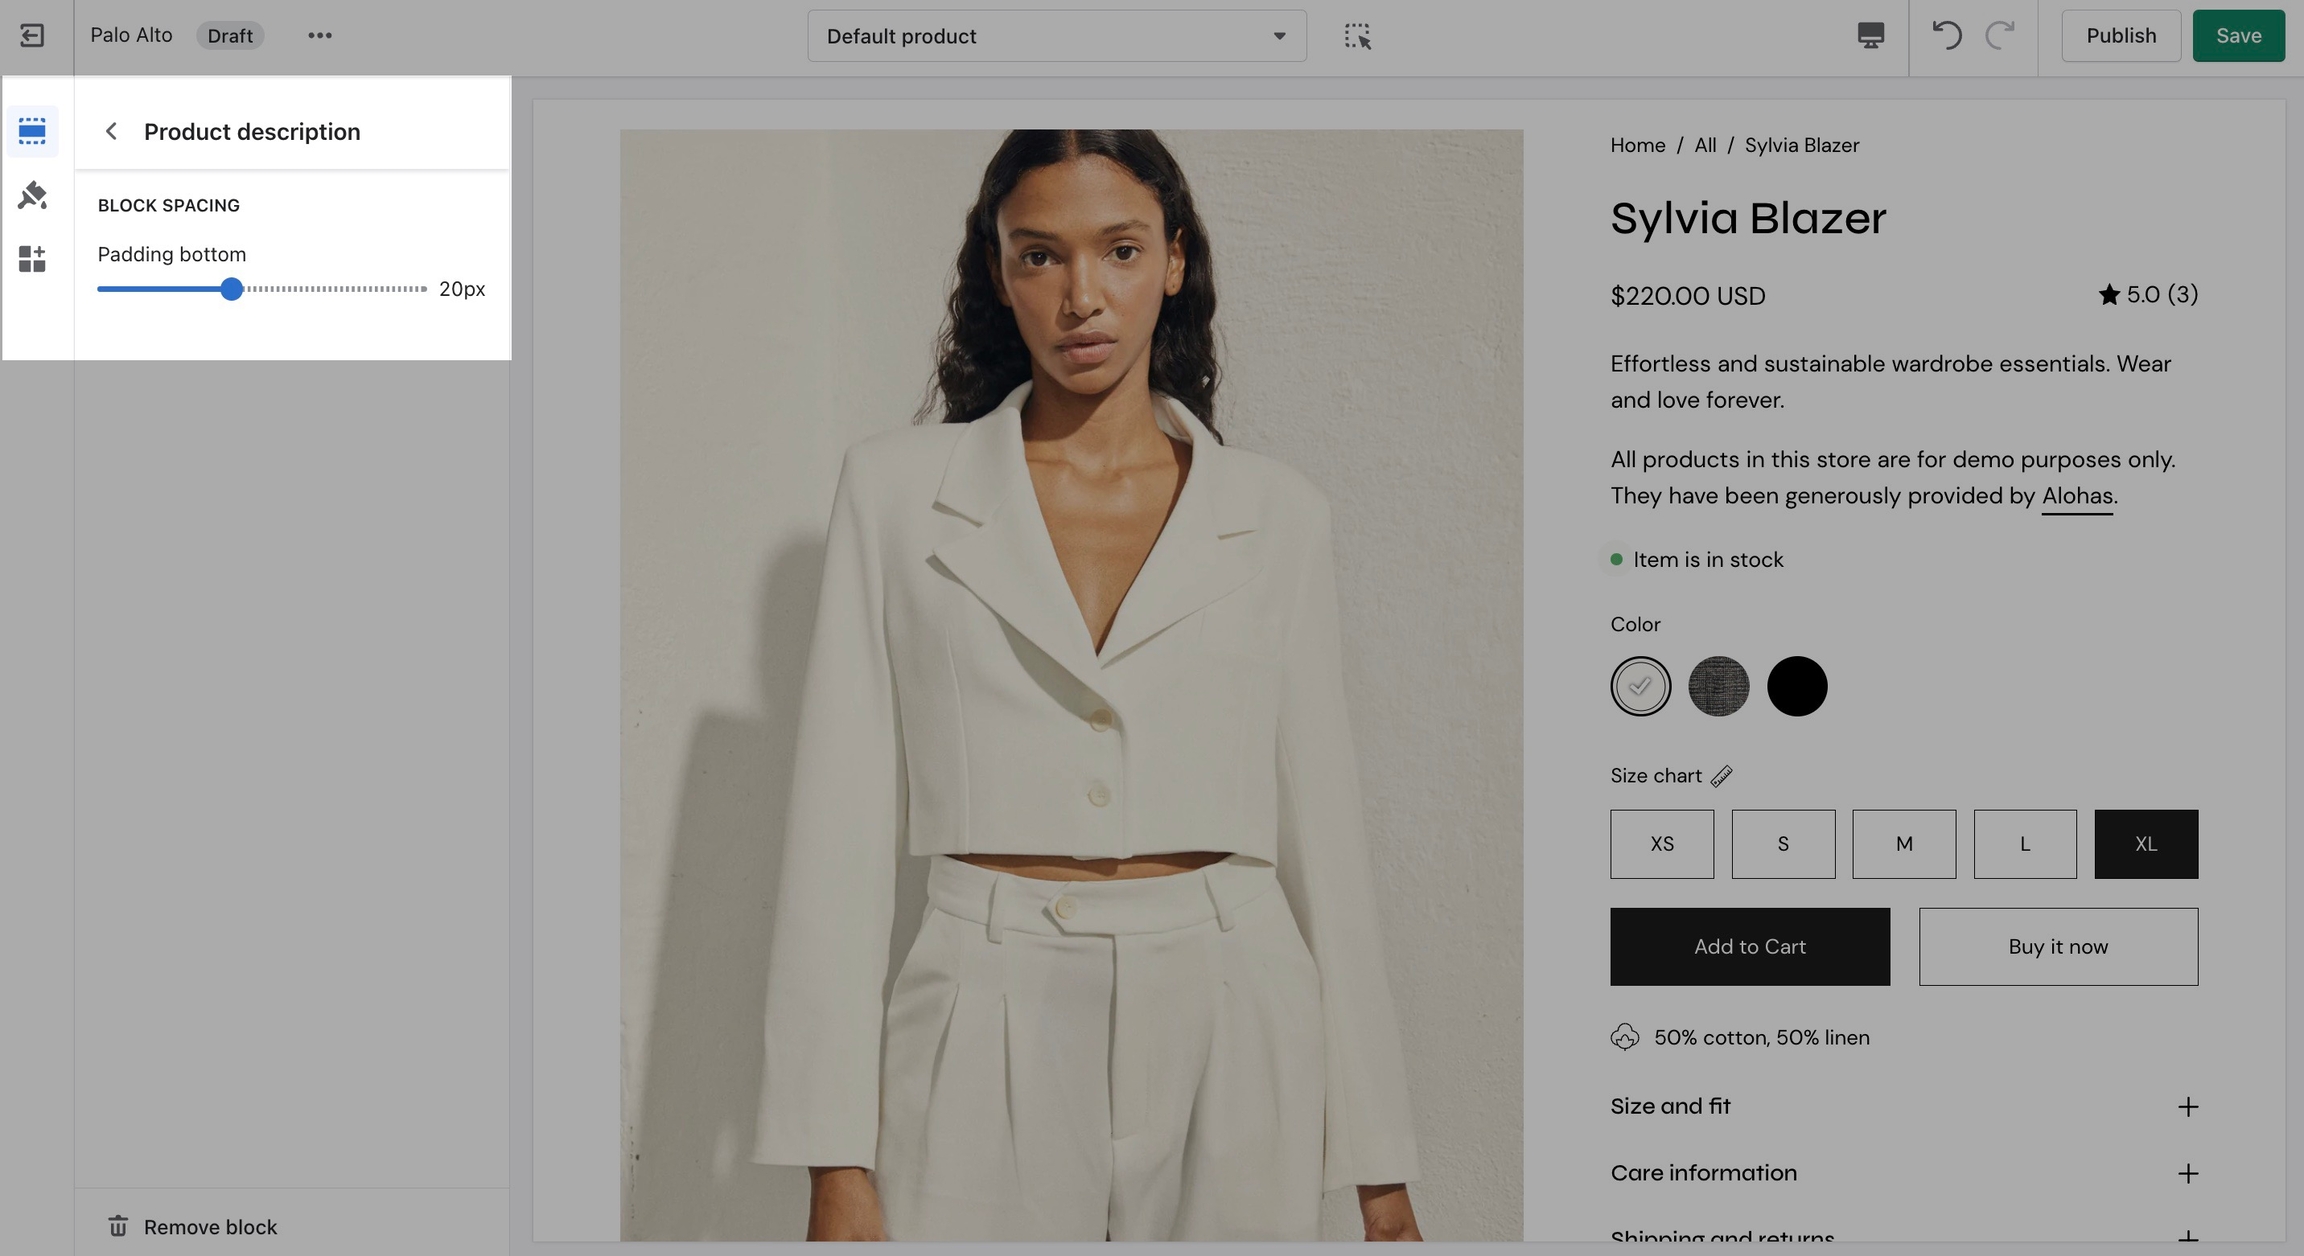Click the Publish button

click(2120, 36)
